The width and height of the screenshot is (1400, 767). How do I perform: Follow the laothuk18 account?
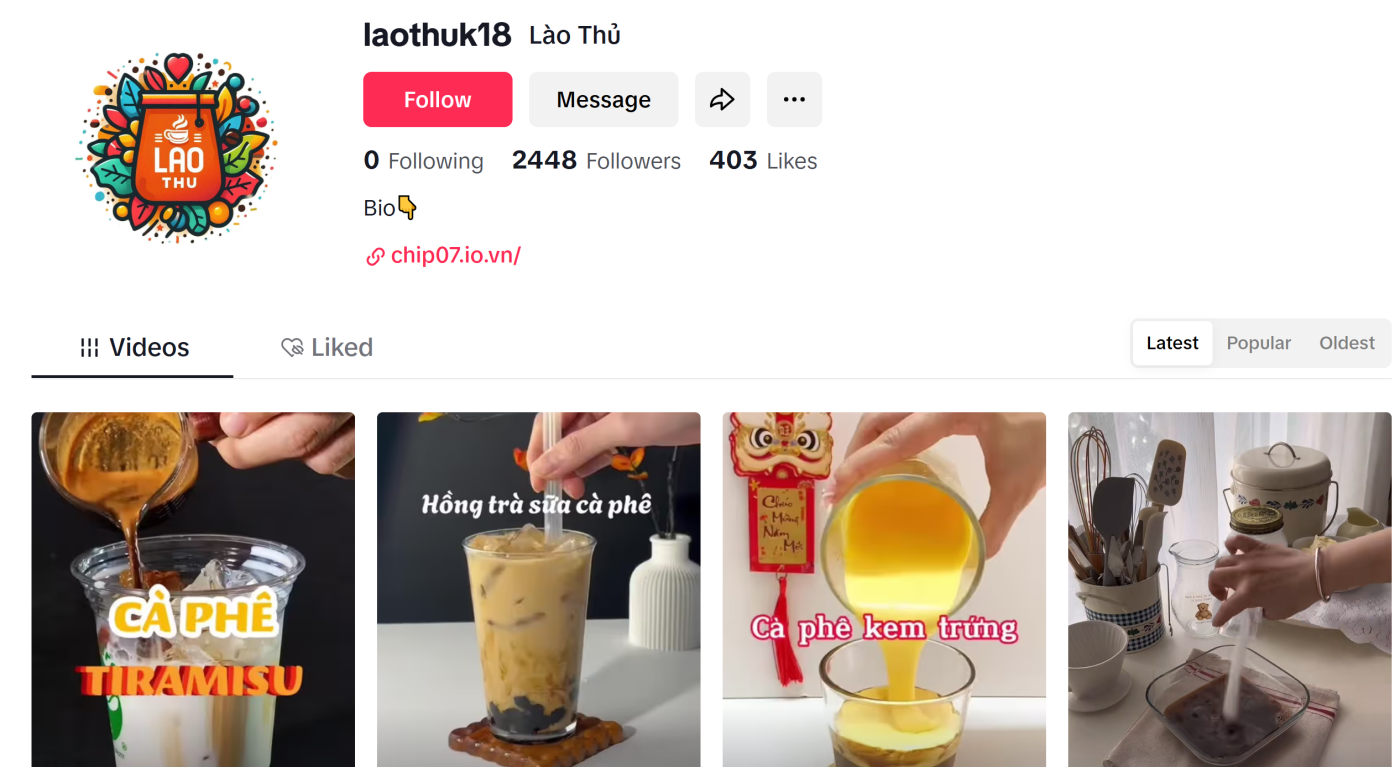(437, 99)
